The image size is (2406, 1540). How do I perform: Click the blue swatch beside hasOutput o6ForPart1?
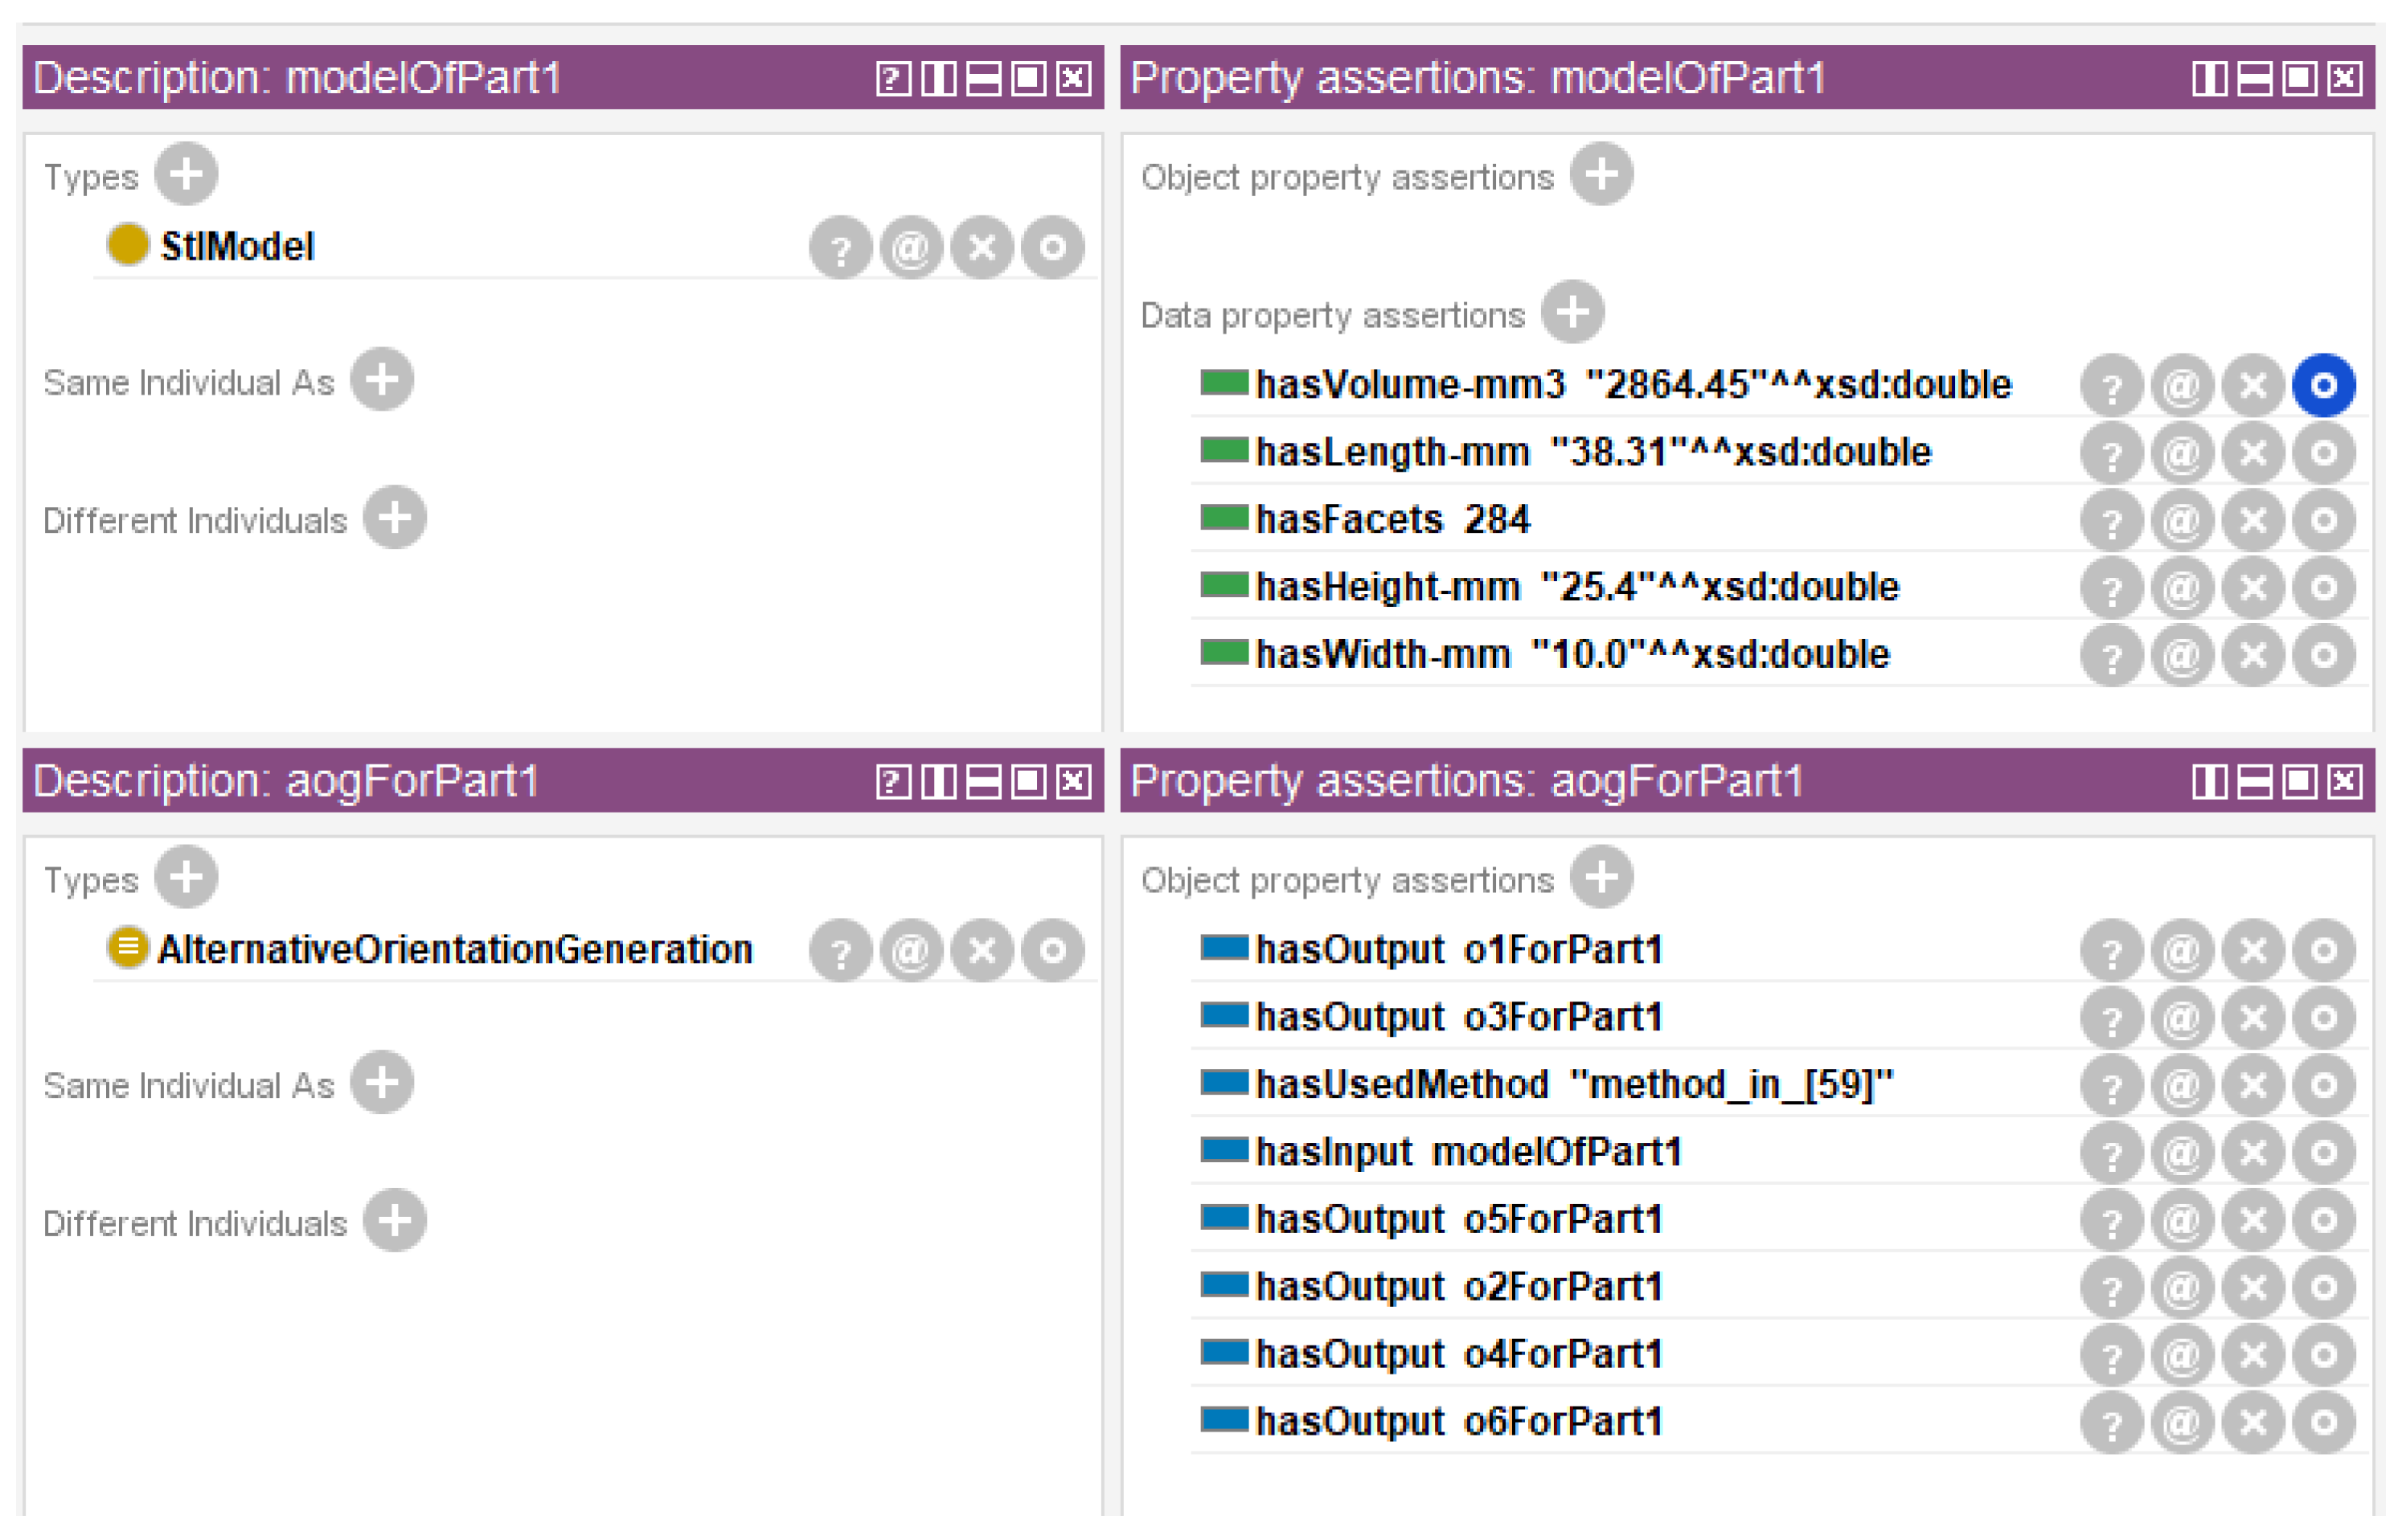tap(1224, 1419)
